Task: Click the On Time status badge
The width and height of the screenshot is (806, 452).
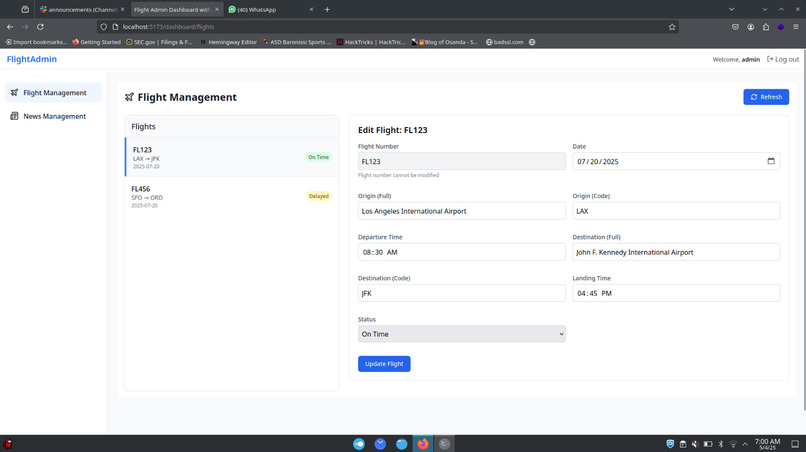Action: click(318, 157)
